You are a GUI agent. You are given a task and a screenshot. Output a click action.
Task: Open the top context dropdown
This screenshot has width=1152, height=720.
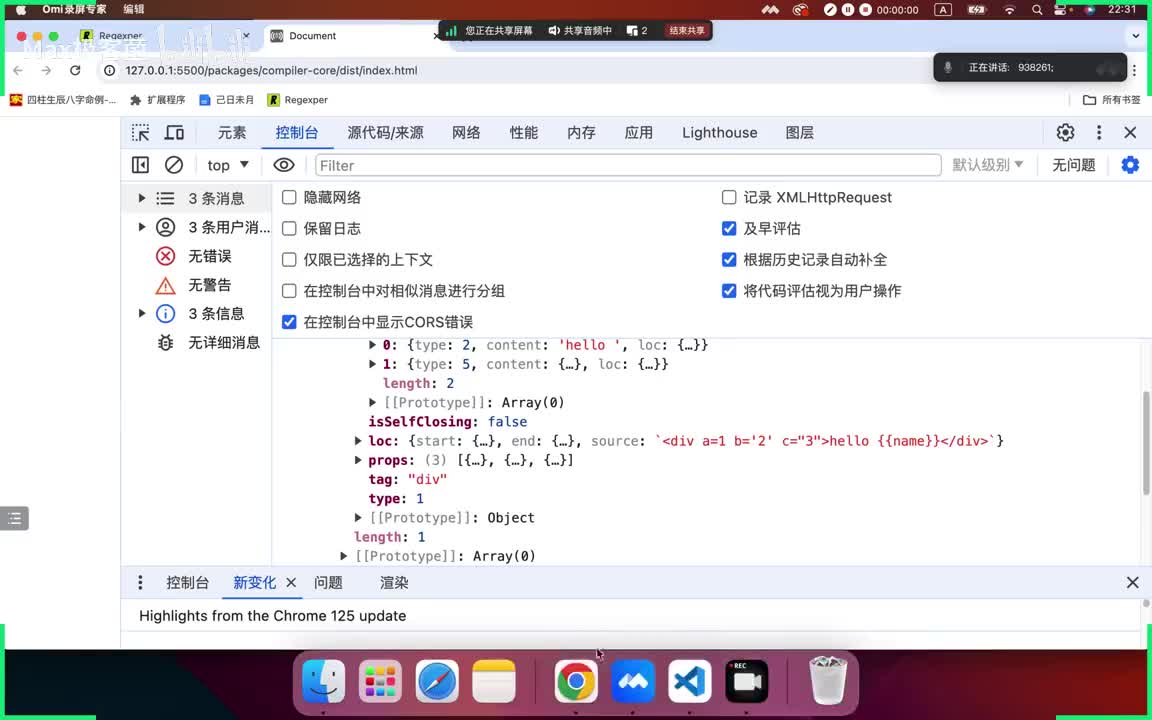pos(228,165)
